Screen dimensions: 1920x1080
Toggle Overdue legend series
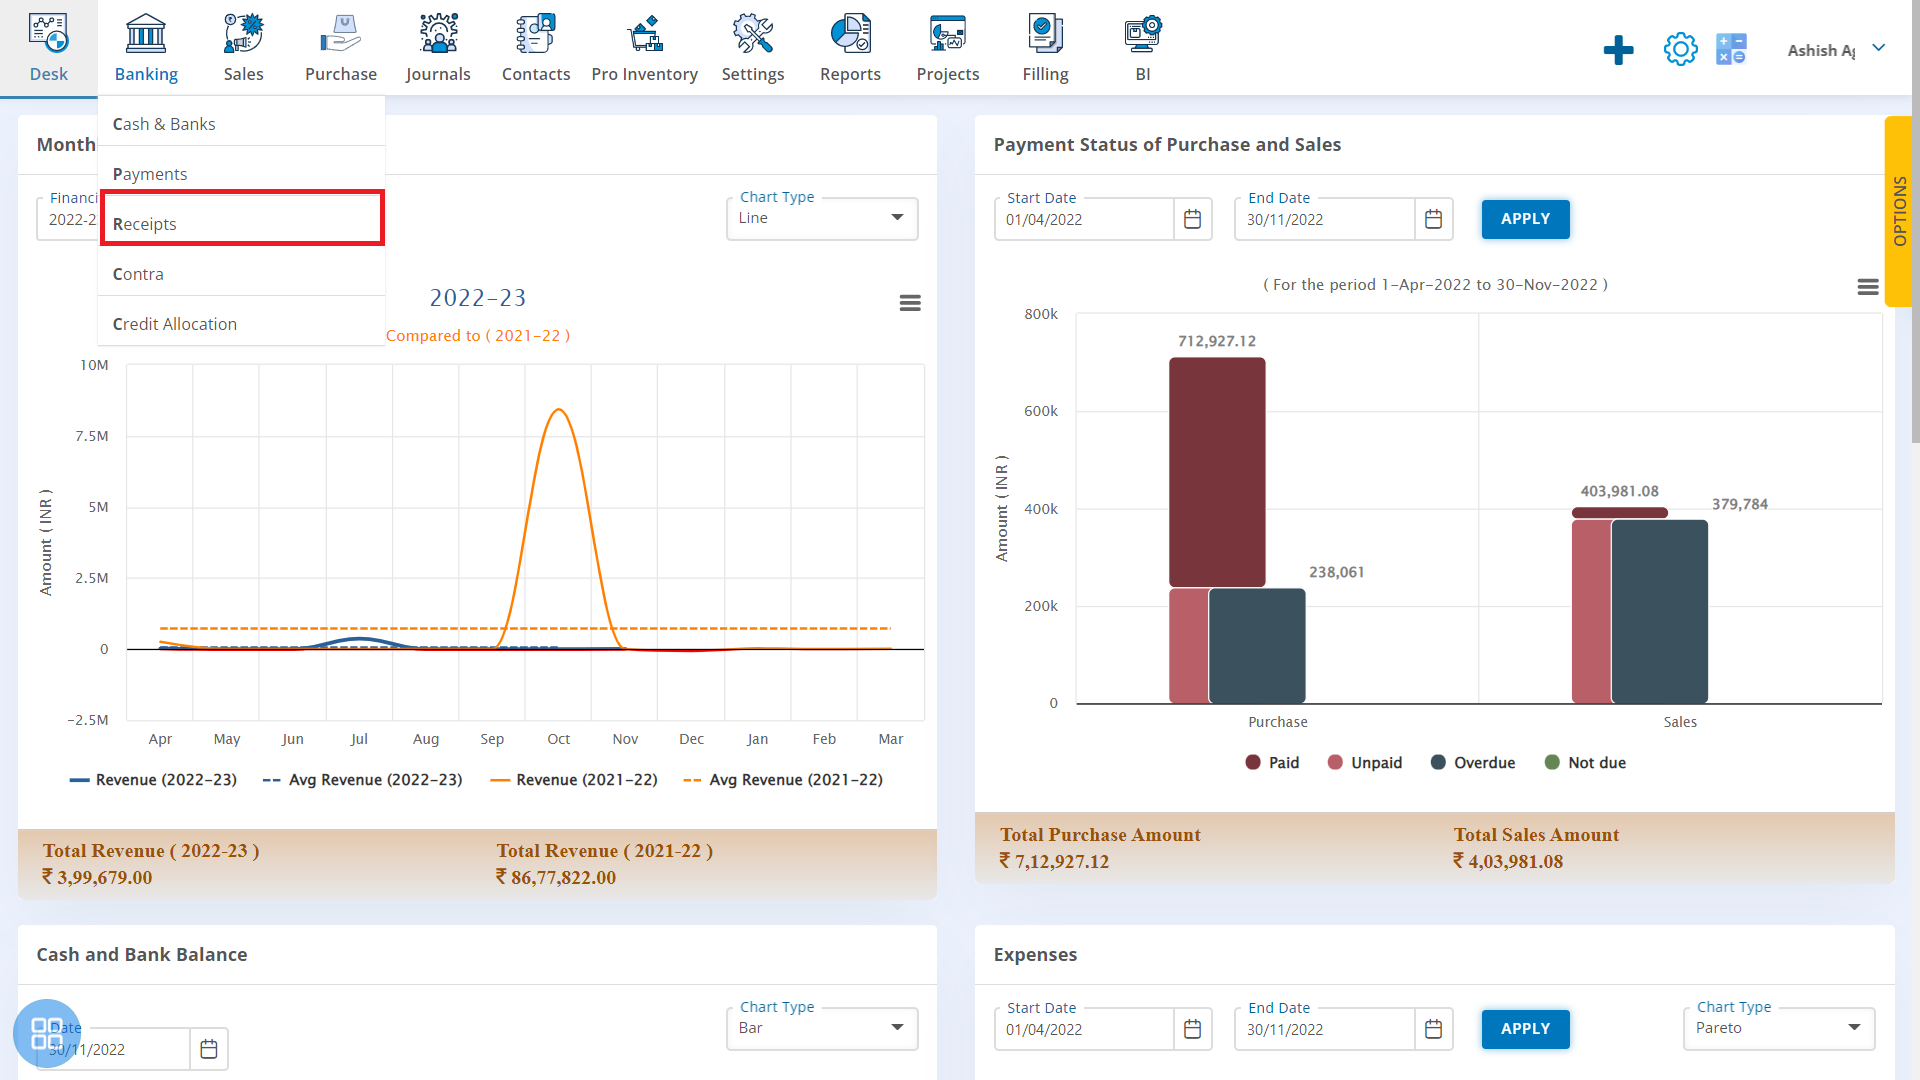[x=1473, y=763]
